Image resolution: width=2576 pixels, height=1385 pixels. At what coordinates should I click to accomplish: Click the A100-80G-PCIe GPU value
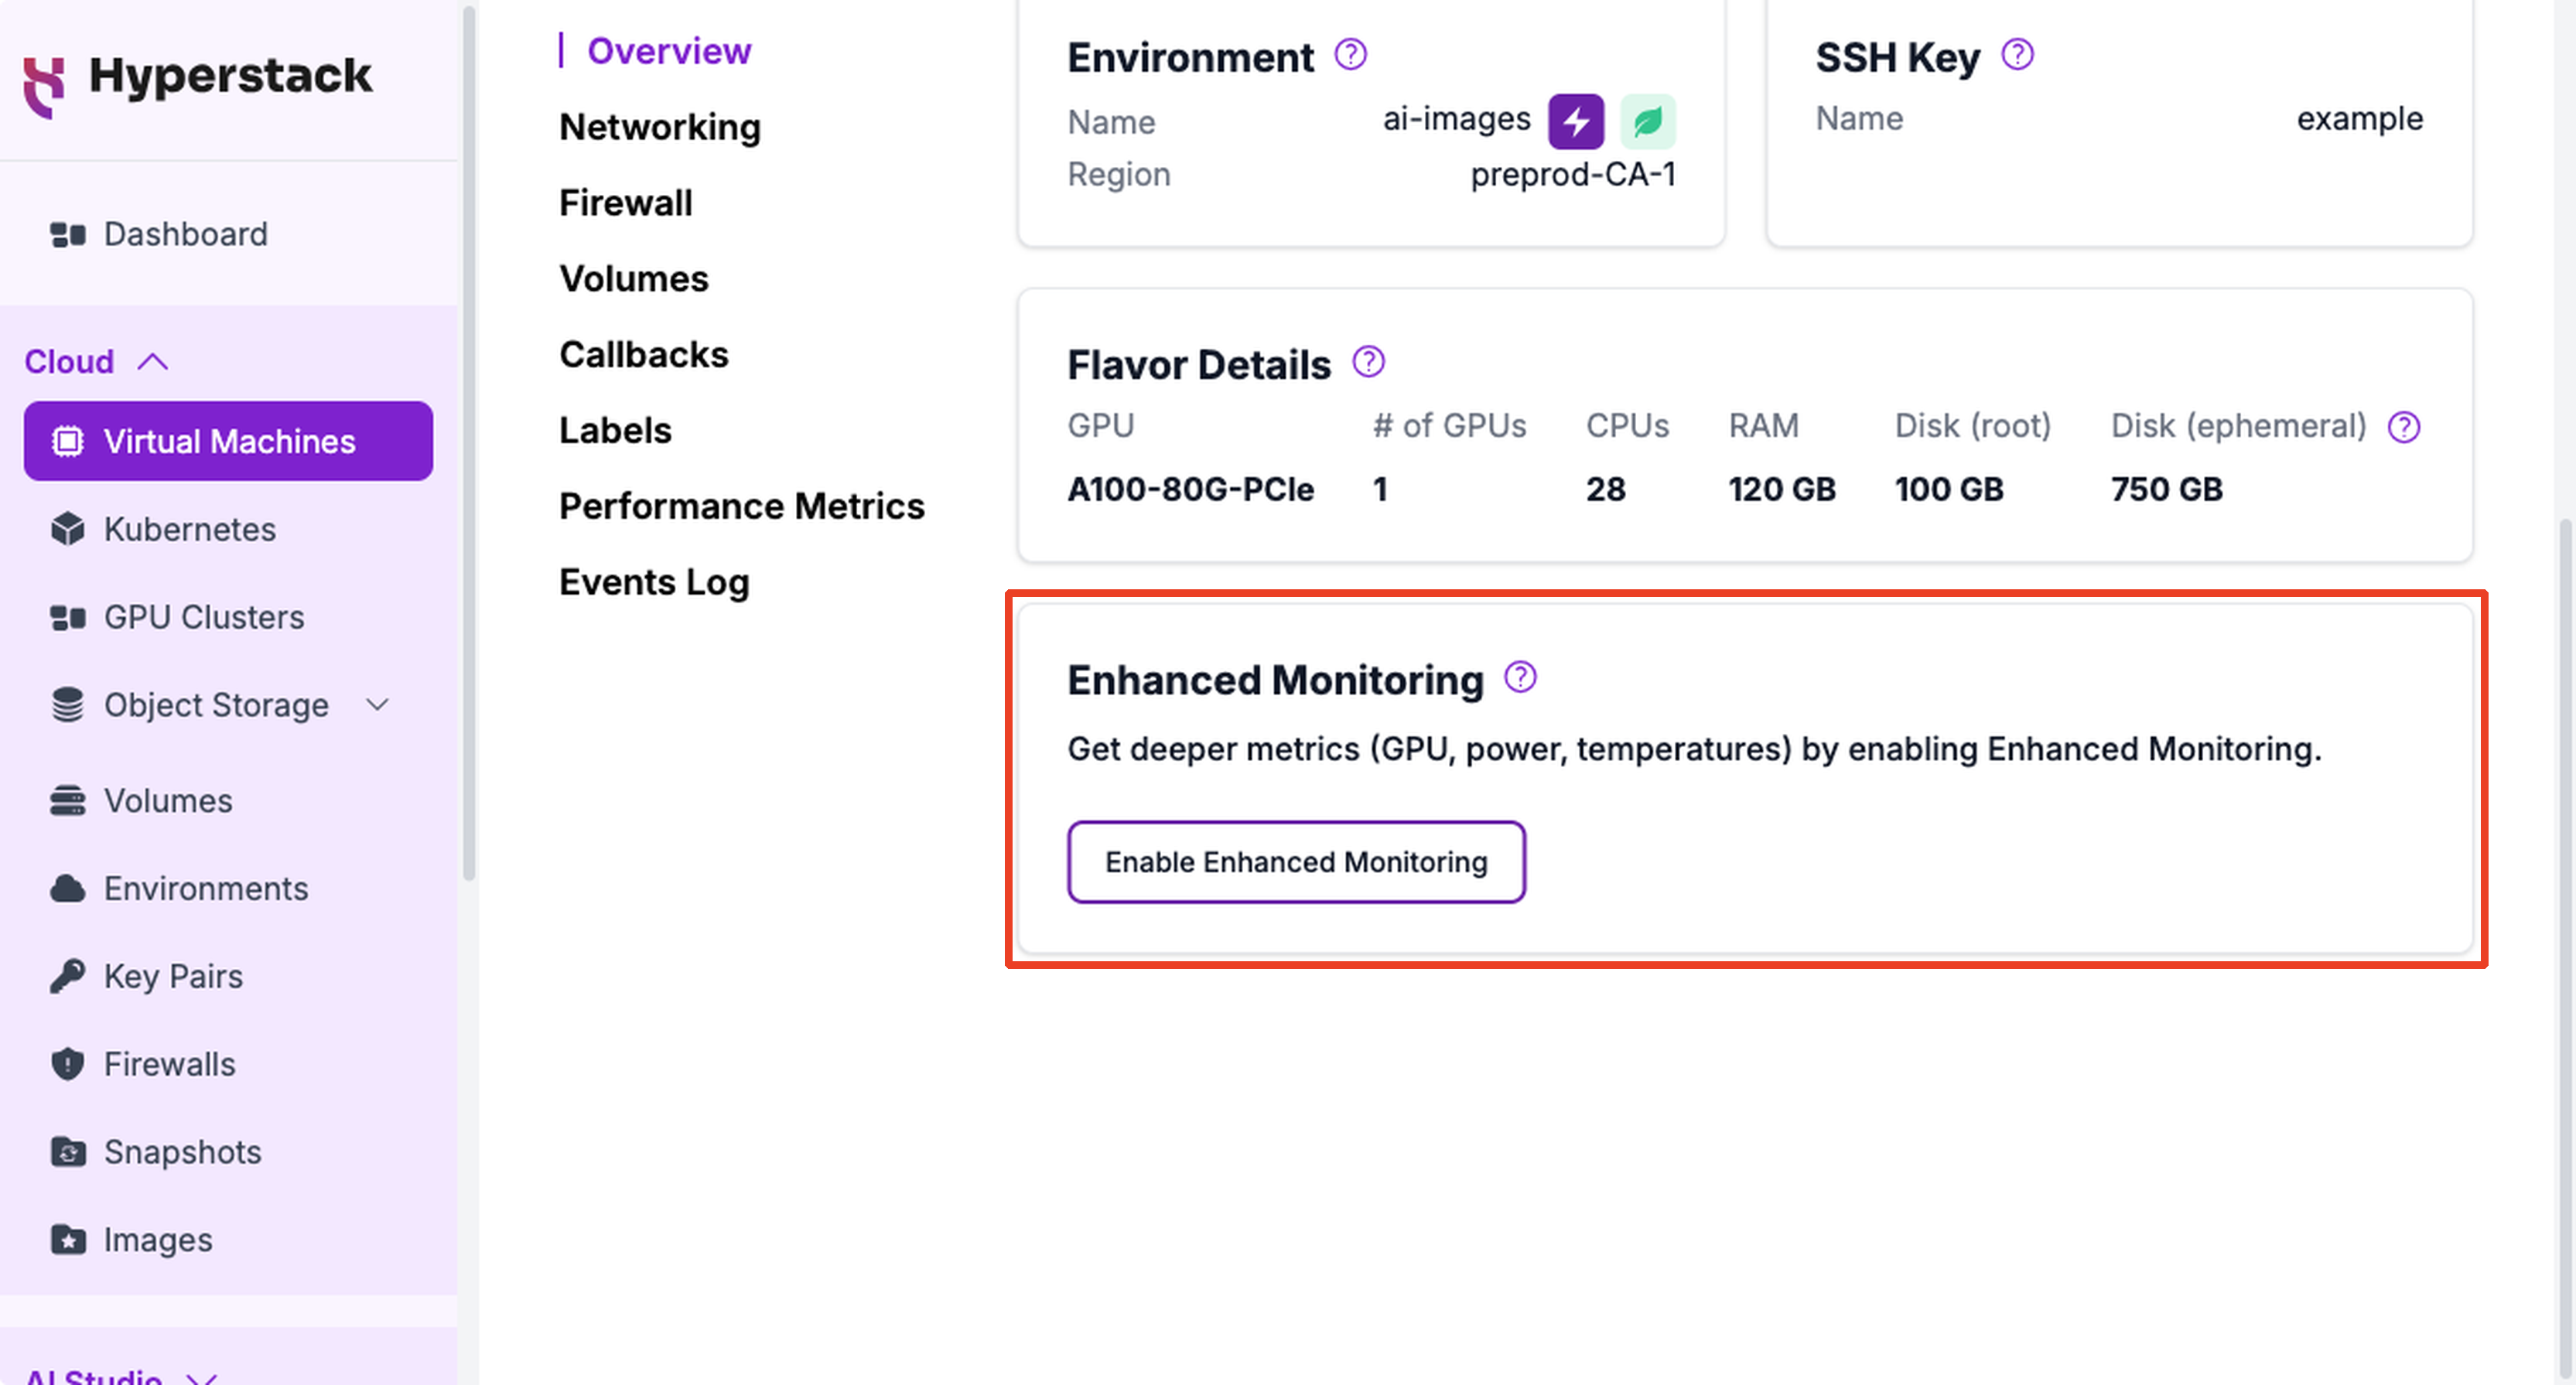point(1190,489)
